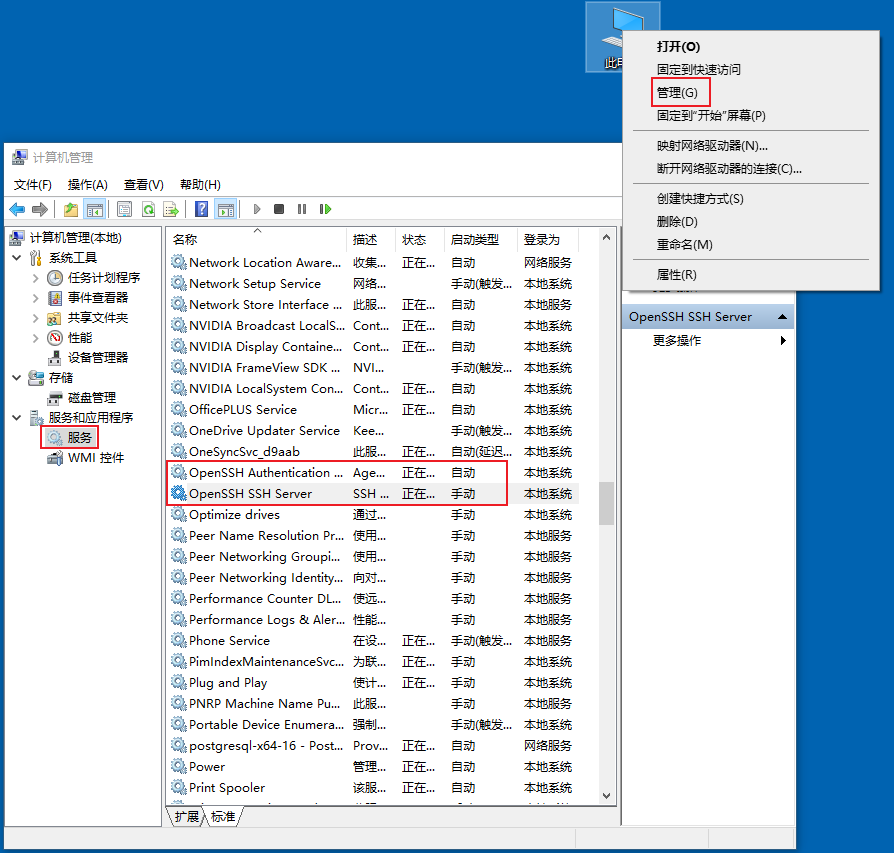Sort by 启动类型 column header
The height and width of the screenshot is (853, 894).
480,239
